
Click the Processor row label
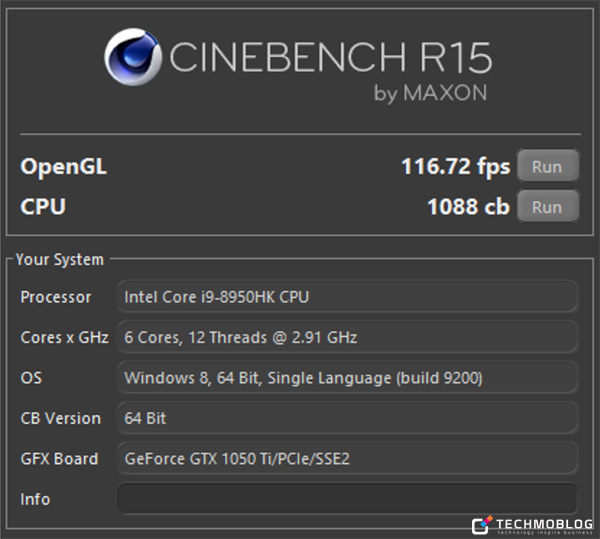pos(56,297)
